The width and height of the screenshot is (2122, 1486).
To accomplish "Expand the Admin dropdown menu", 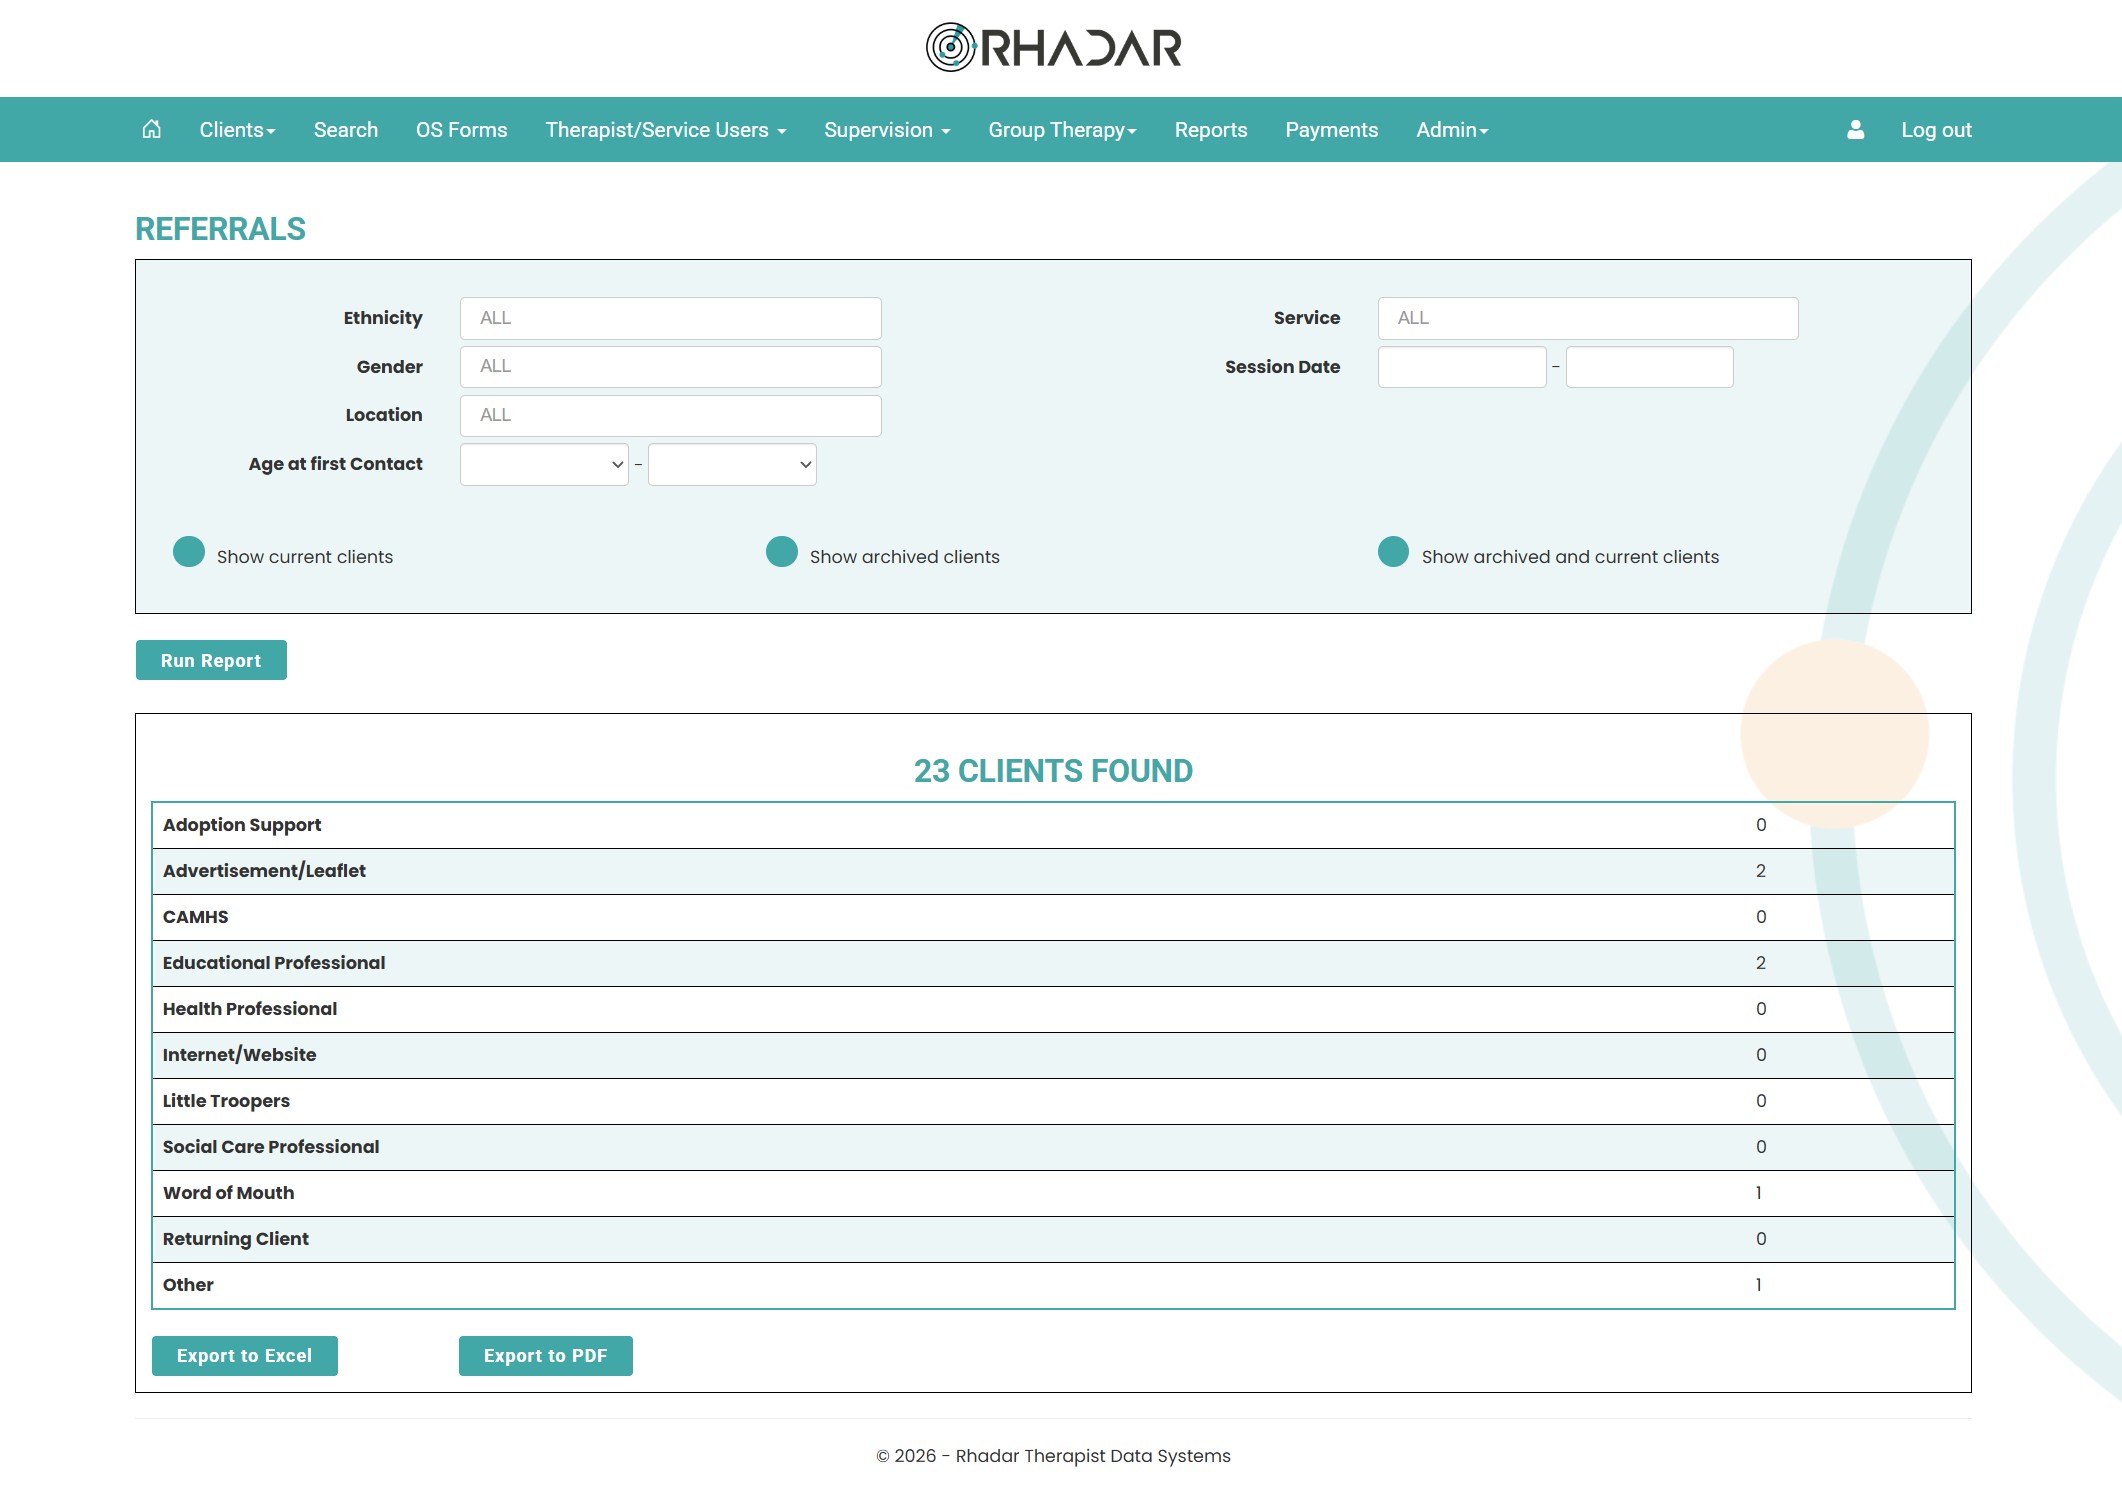I will [1452, 130].
